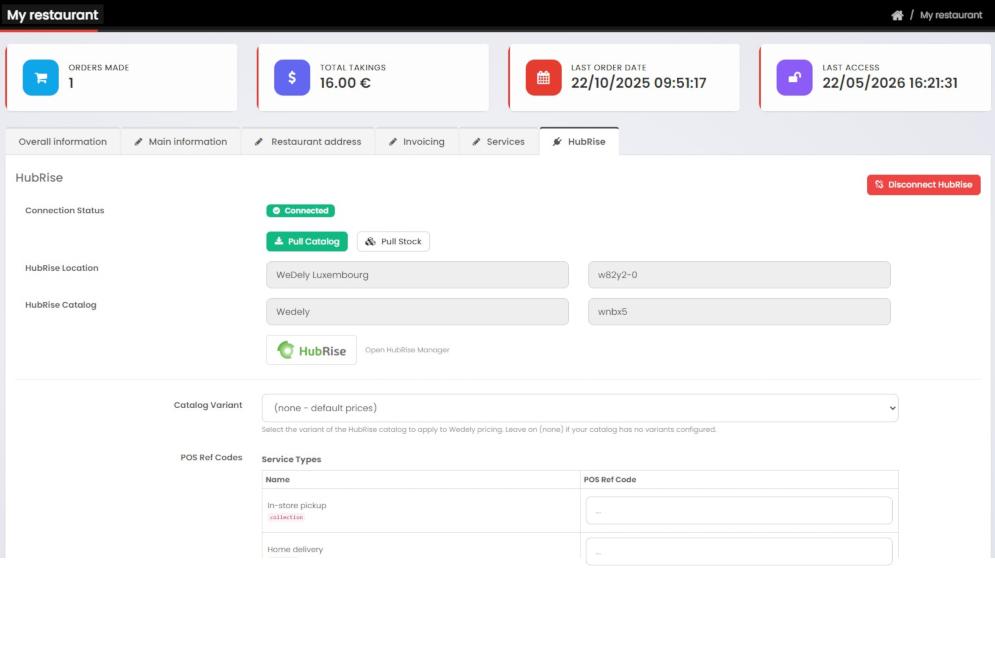
Task: Switch to the Main information tab
Action: (181, 142)
